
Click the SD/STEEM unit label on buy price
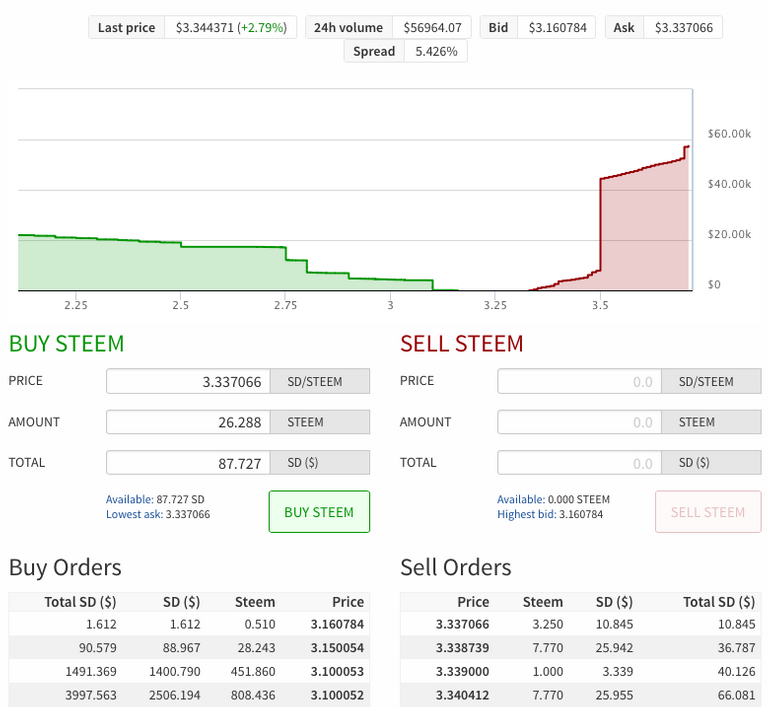pos(320,381)
